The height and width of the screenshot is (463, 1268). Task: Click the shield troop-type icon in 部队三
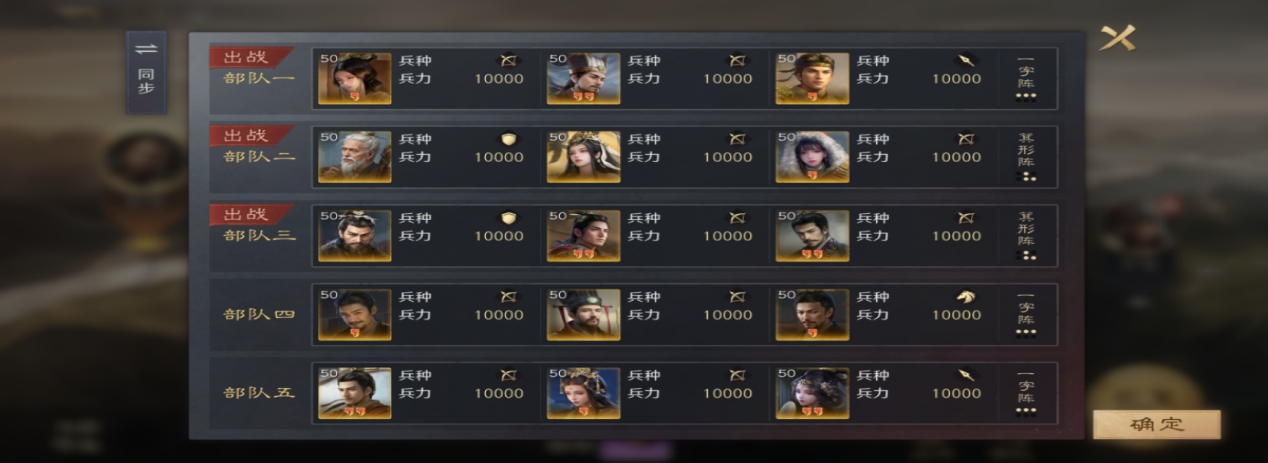click(508, 218)
